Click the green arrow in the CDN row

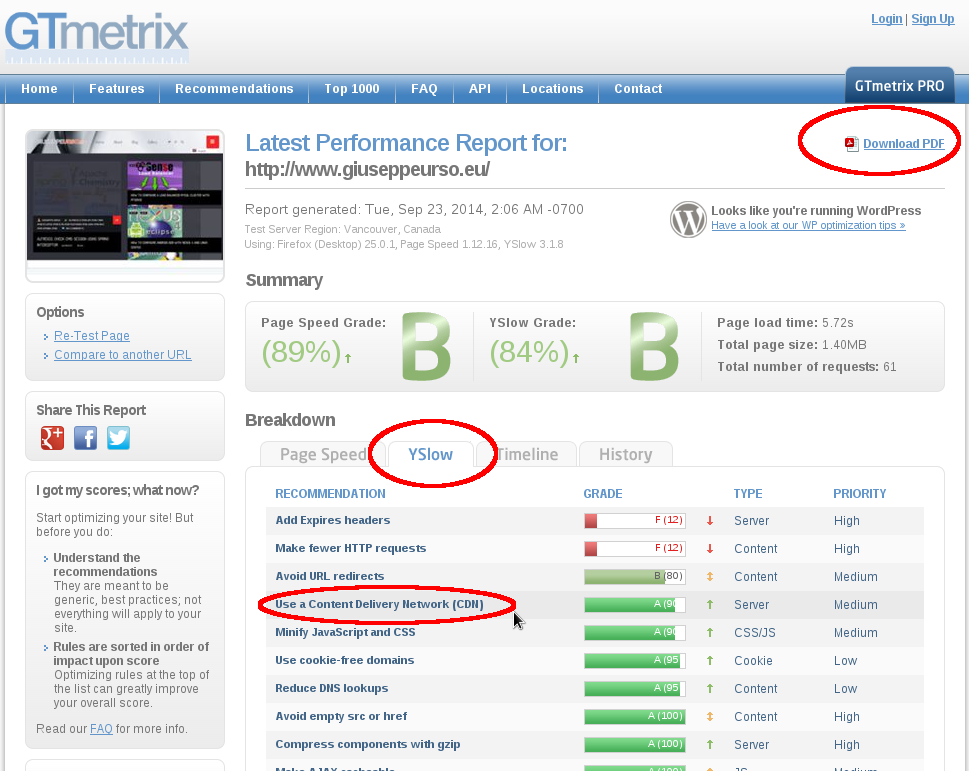click(710, 605)
